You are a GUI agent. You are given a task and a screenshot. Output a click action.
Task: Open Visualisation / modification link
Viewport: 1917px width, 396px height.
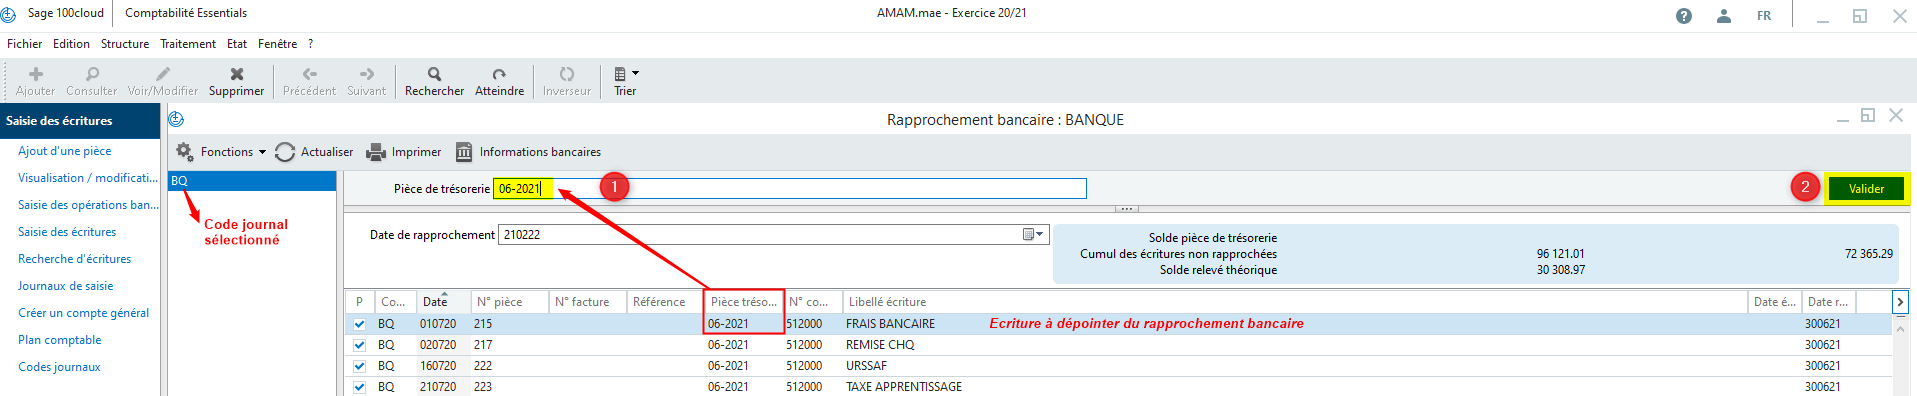click(88, 178)
